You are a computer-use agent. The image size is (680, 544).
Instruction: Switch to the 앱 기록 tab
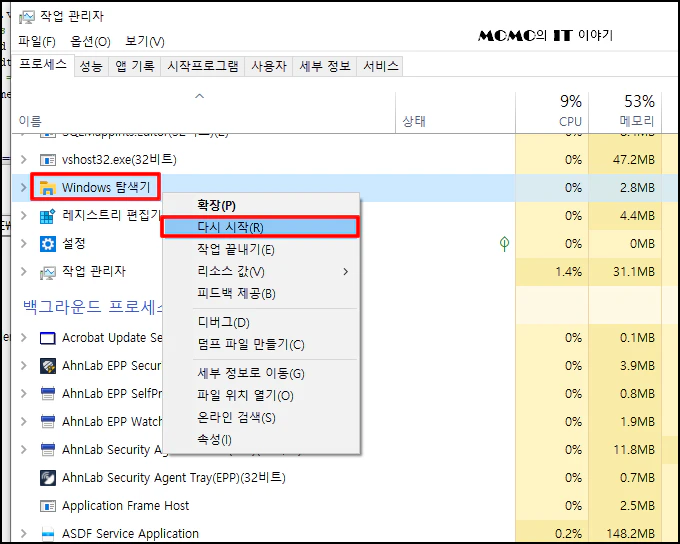pos(134,66)
